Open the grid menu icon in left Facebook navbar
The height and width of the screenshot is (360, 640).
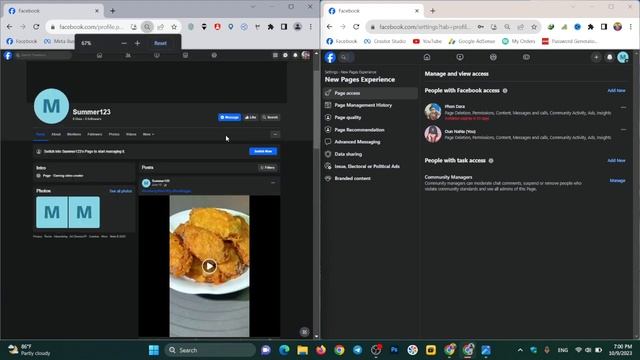pos(276,56)
